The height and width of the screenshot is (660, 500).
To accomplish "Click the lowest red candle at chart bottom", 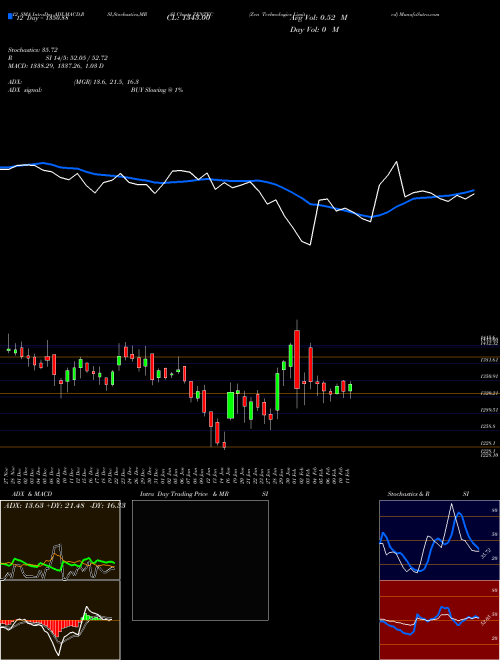I will click(224, 444).
